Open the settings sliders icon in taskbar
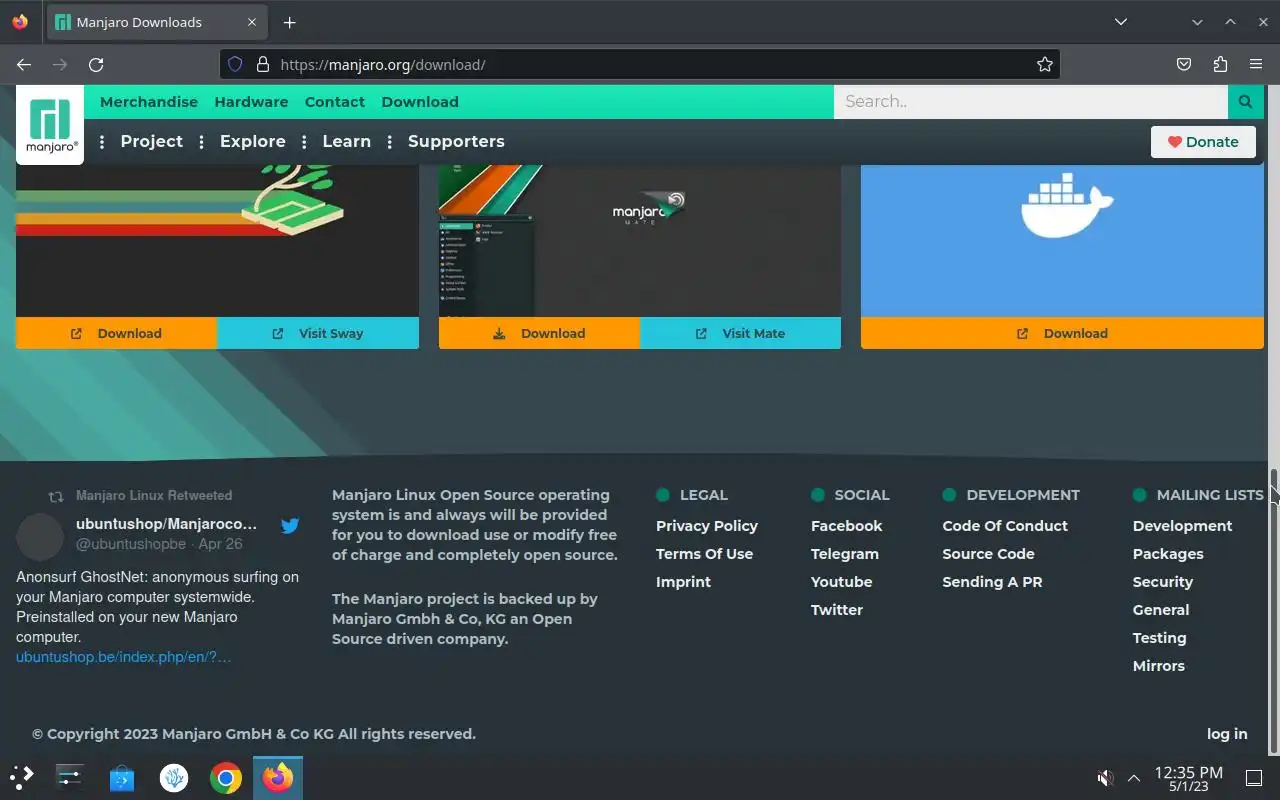 point(69,777)
